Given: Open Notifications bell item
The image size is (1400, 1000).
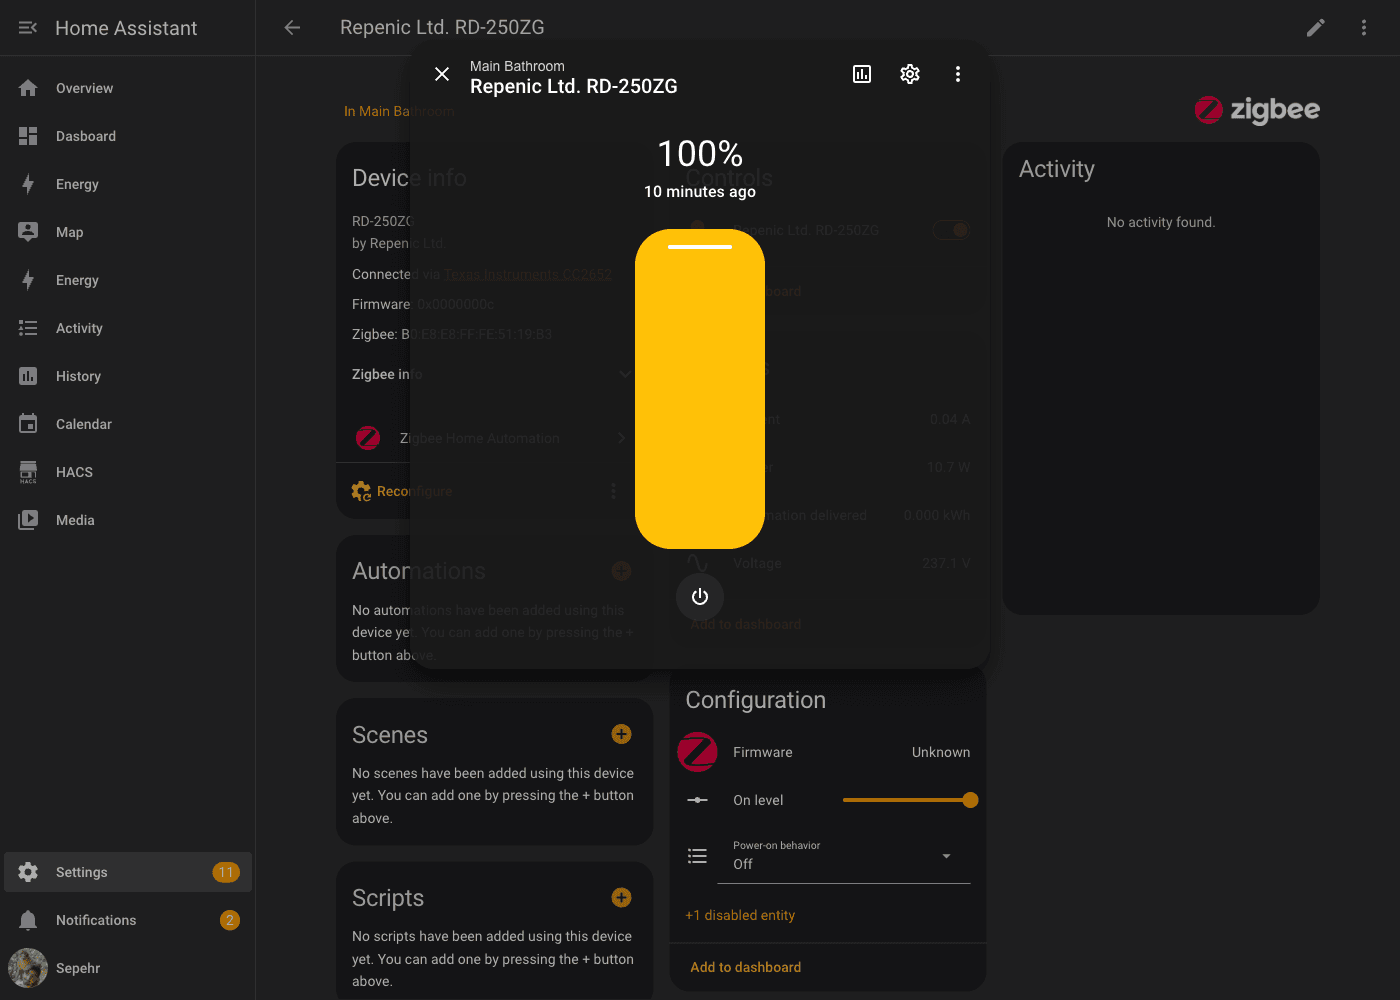Looking at the screenshot, I should pyautogui.click(x=128, y=920).
